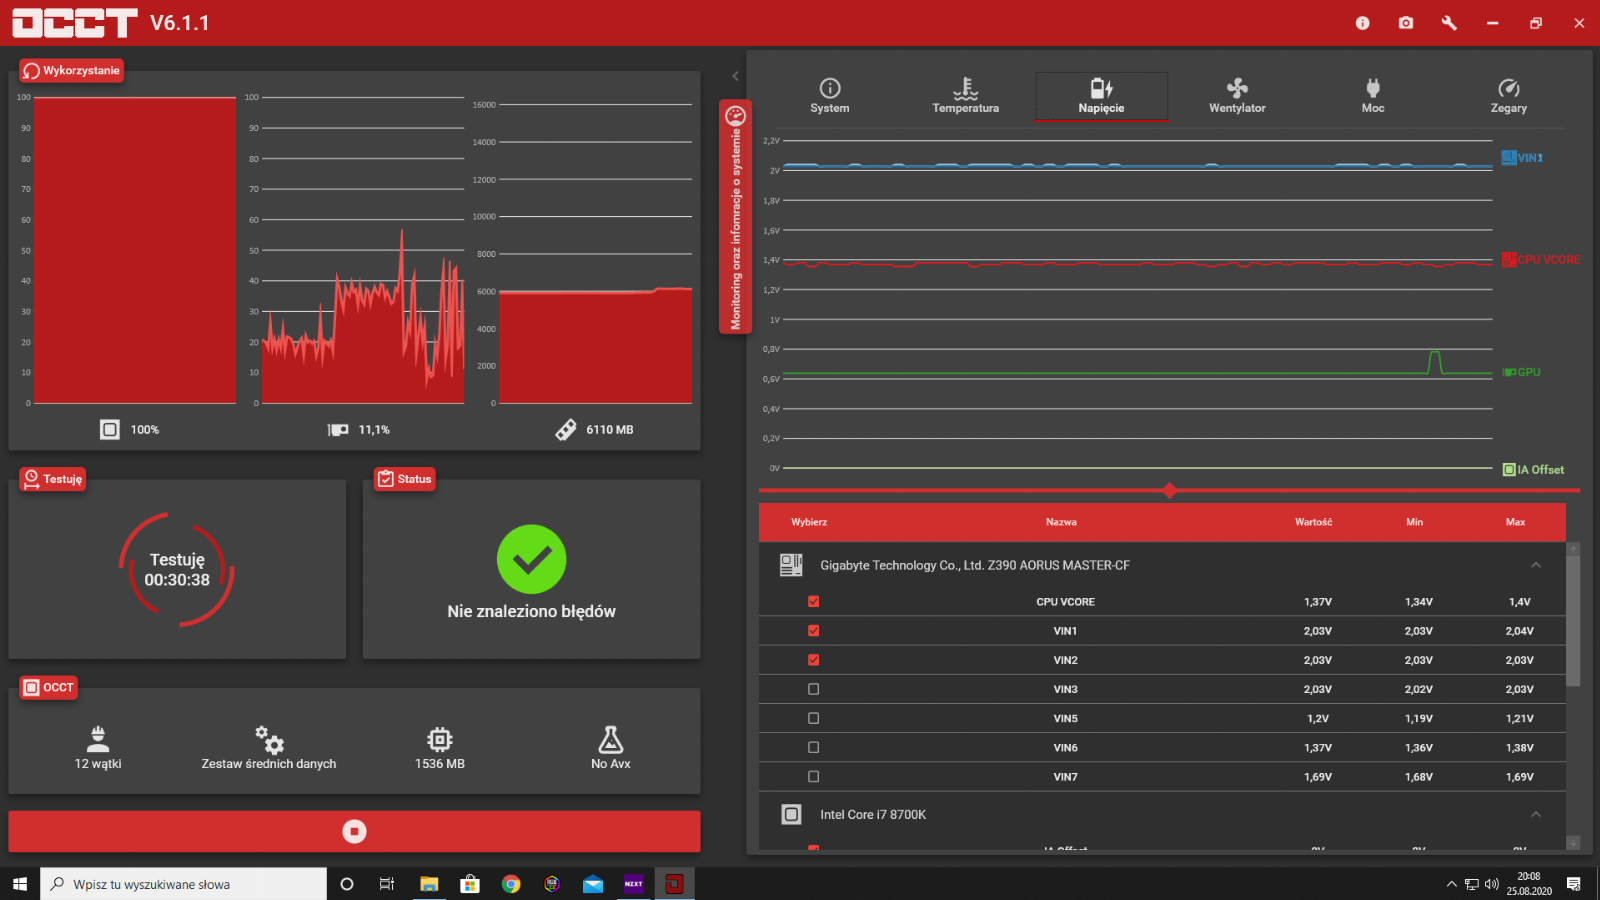The width and height of the screenshot is (1600, 900).
Task: Open the System monitoring tab
Action: pos(830,96)
